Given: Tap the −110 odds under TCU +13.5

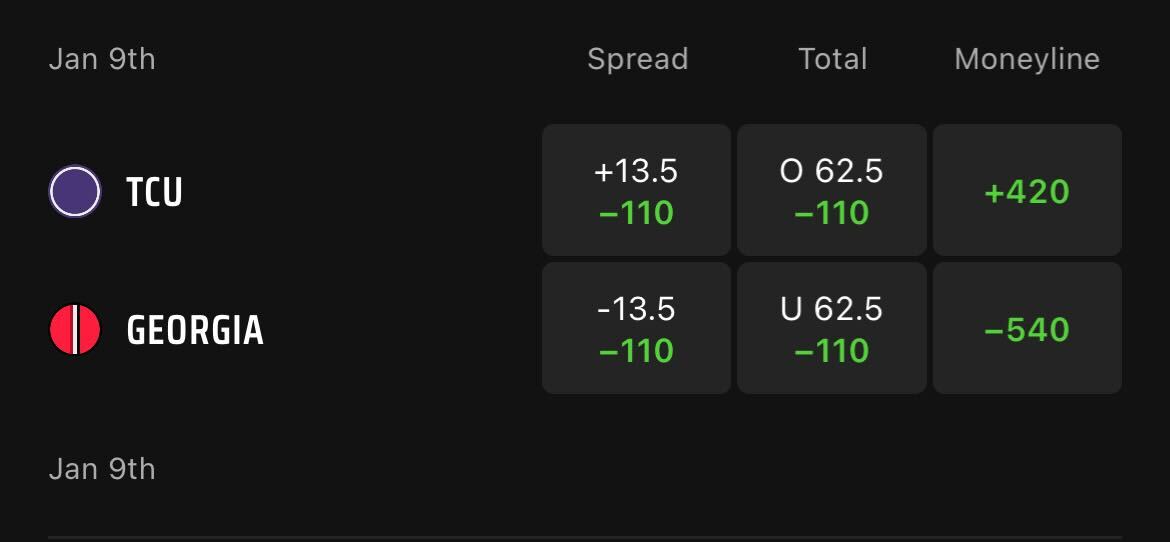Looking at the screenshot, I should pos(636,213).
